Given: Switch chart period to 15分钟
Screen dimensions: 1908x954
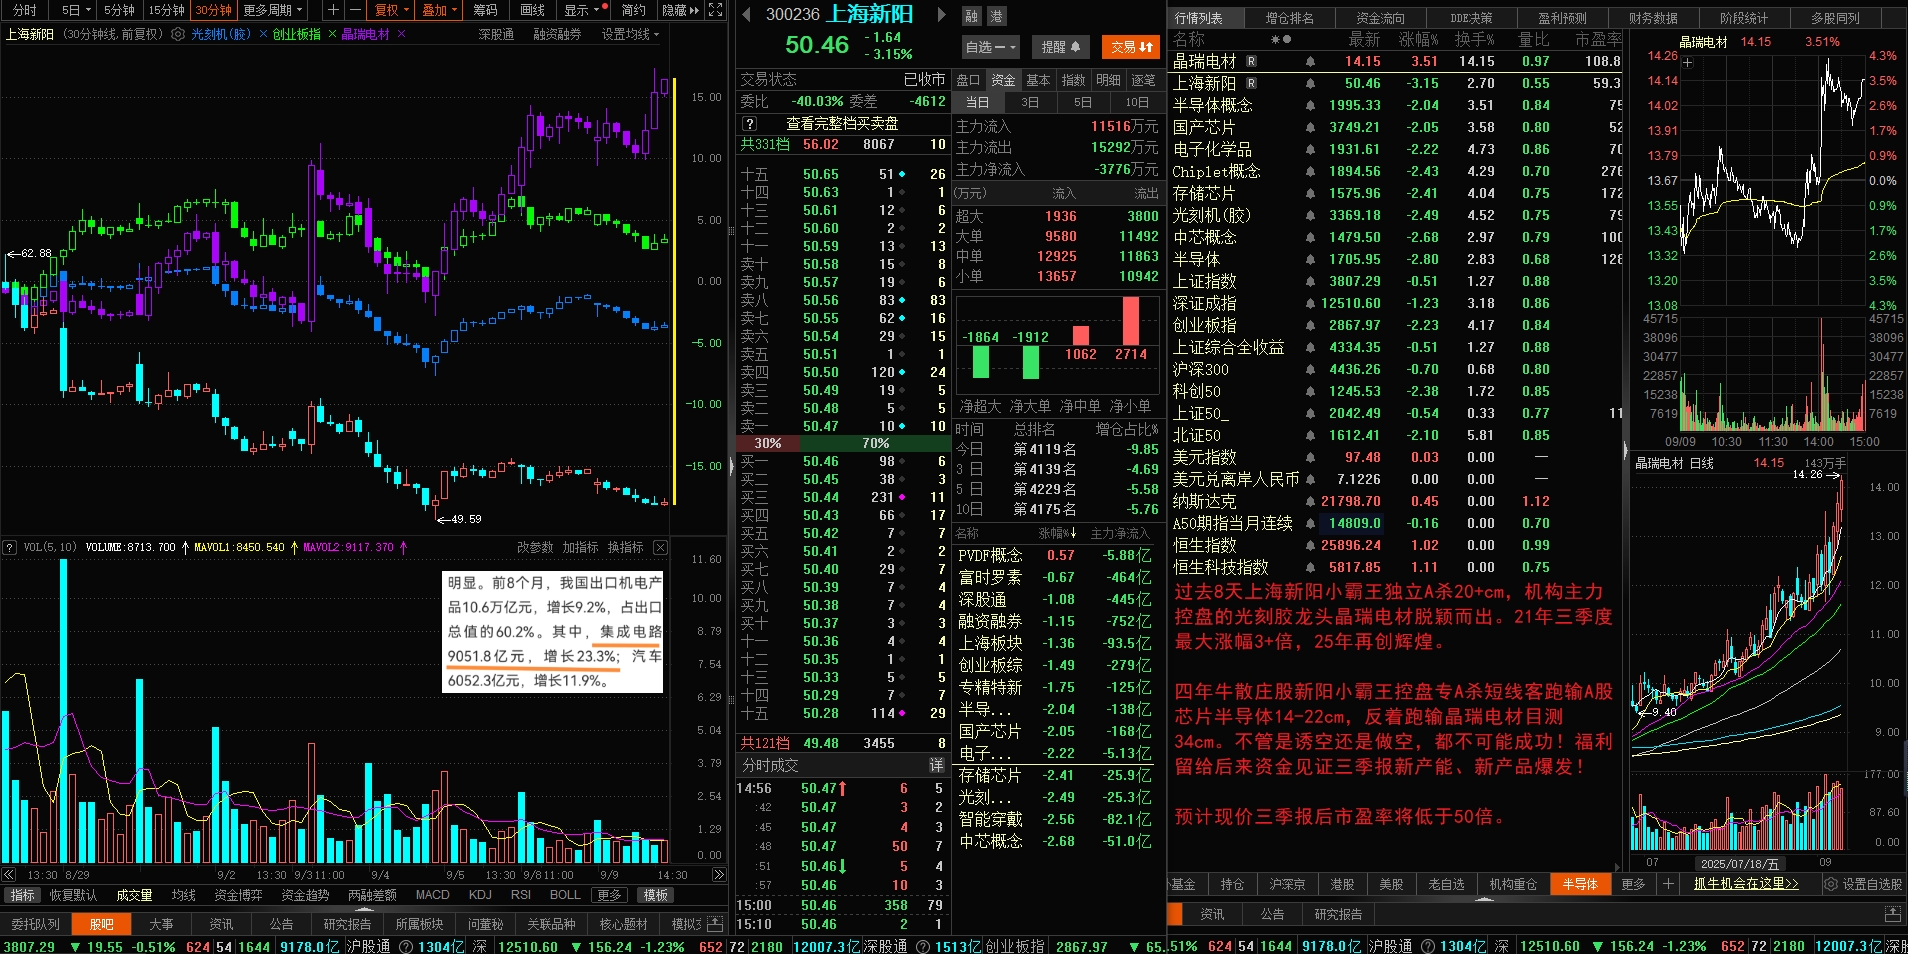Looking at the screenshot, I should click(x=166, y=10).
